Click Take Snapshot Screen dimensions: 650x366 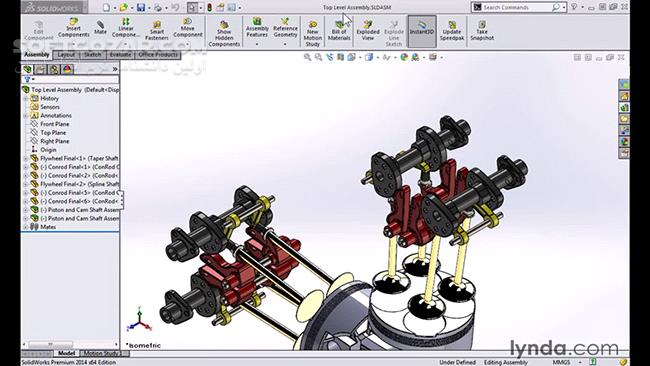pyautogui.click(x=482, y=31)
